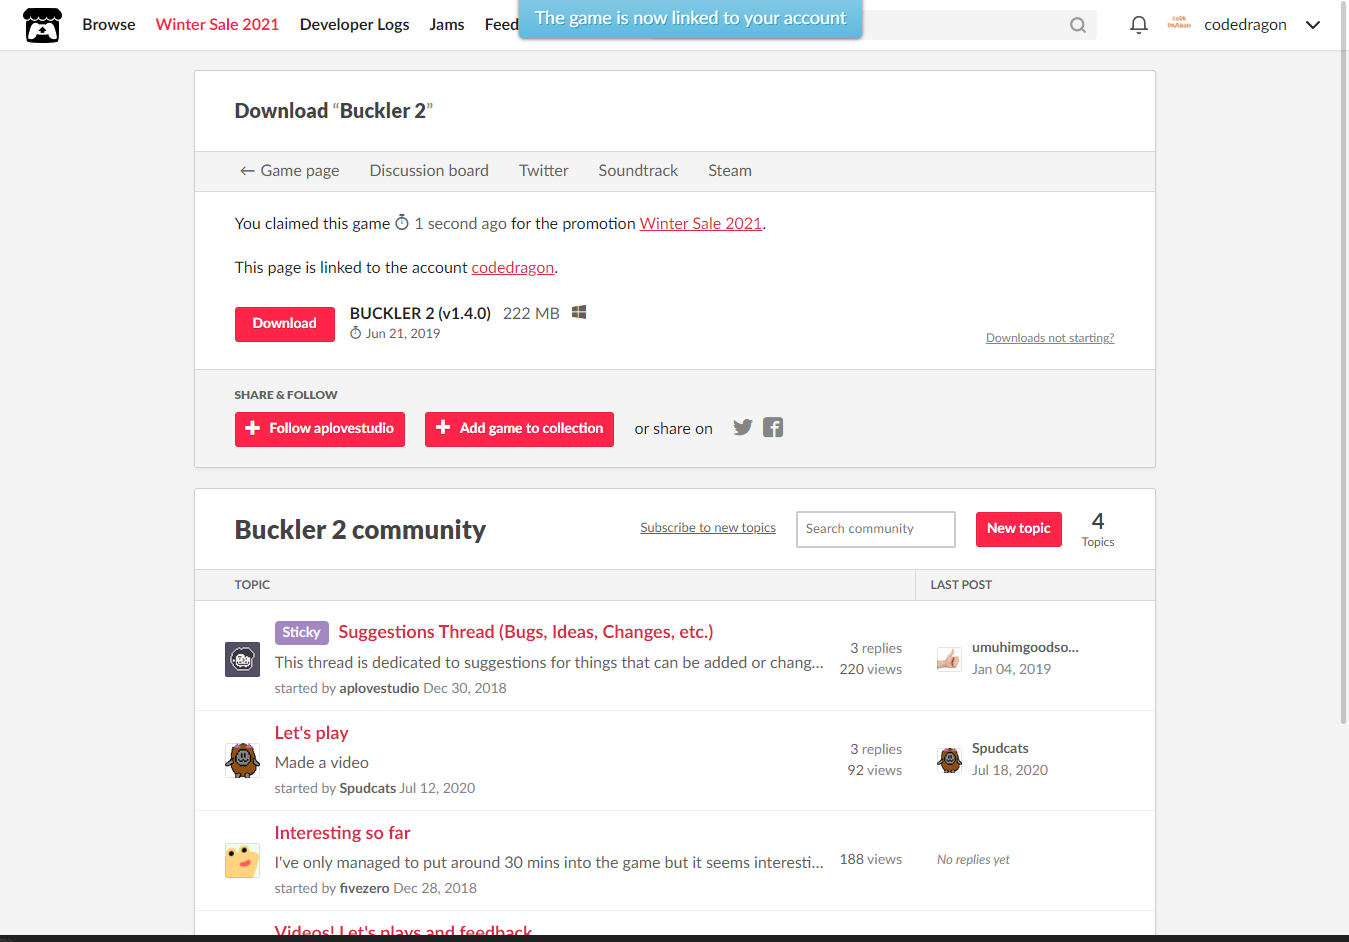
Task: Click the Jan 04, 2019 last post date
Action: 1011,669
